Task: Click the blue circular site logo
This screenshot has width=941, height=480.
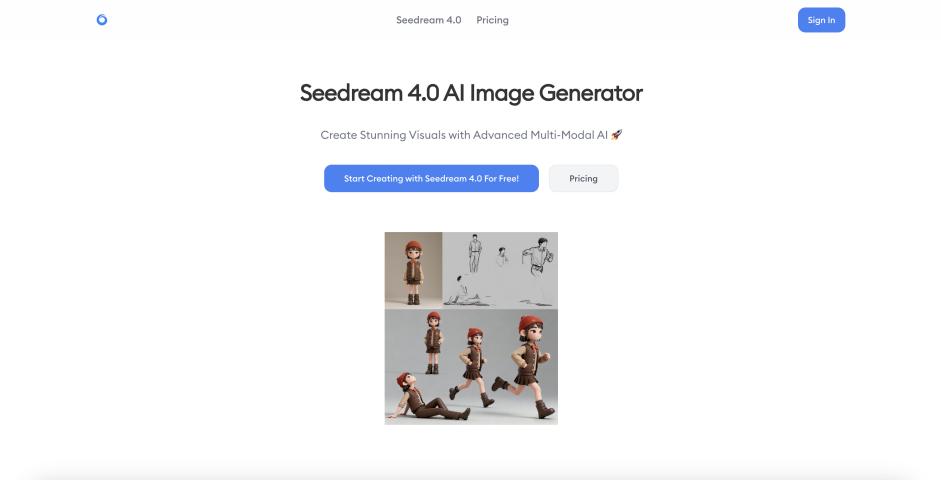Action: [x=102, y=20]
